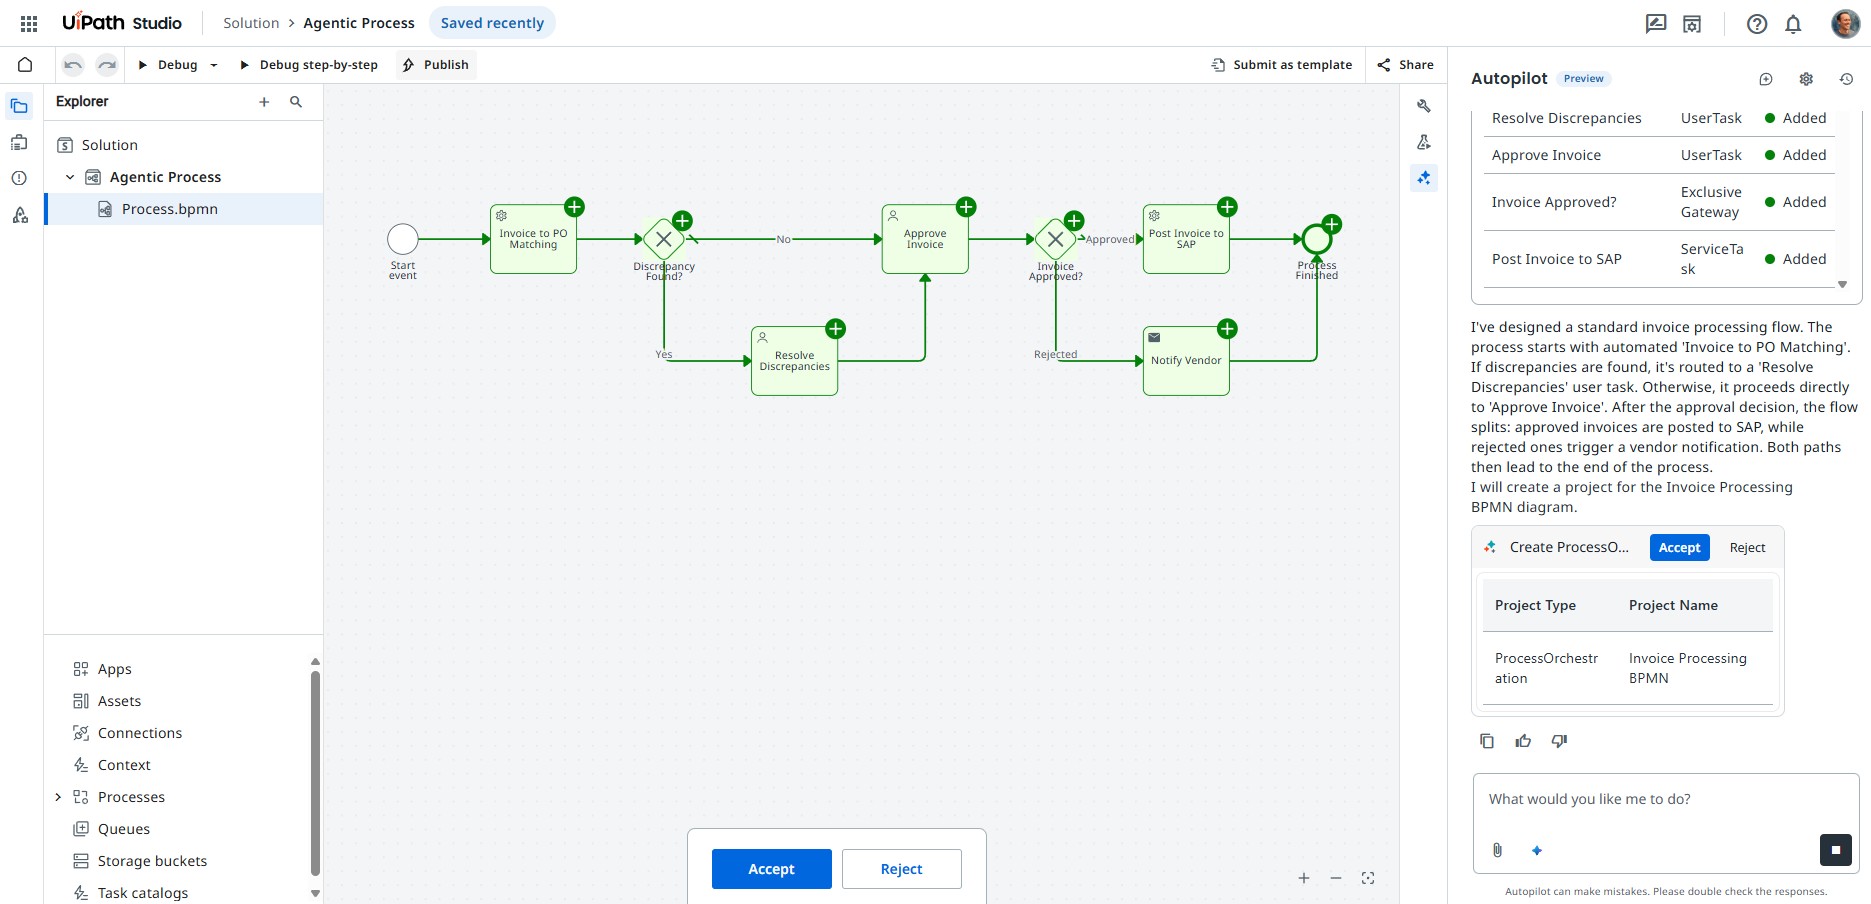Screen dimensions: 1871x904
Task: Type in the Autopilot prompt field
Action: click(x=1665, y=799)
